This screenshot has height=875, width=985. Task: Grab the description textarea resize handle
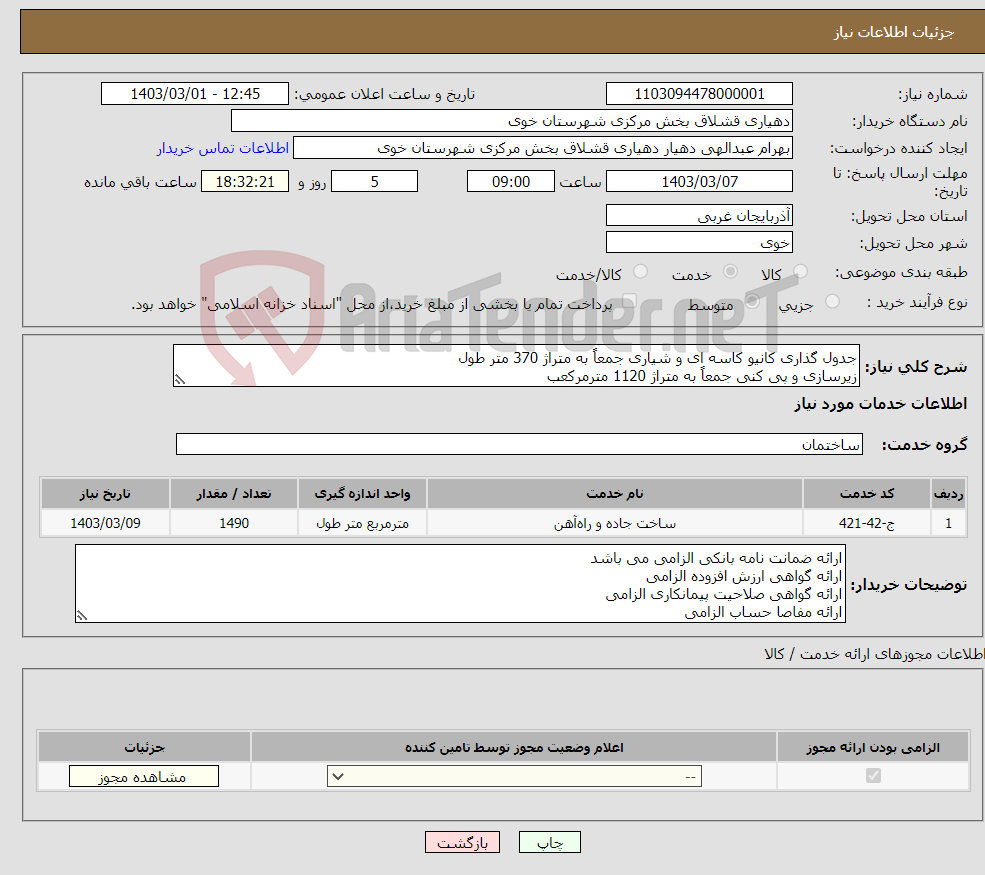pyautogui.click(x=180, y=380)
